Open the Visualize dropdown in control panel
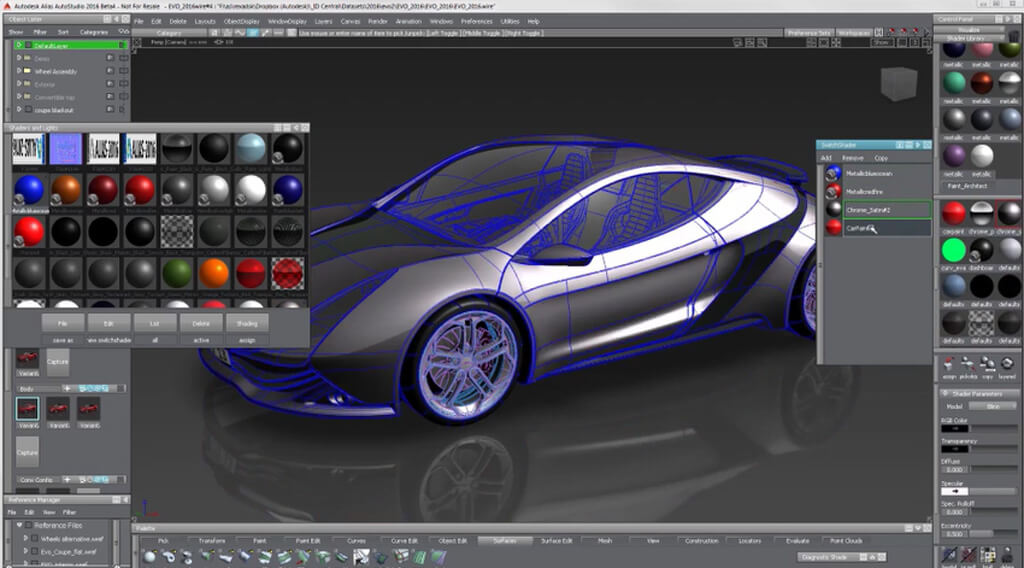1024x568 pixels. [x=968, y=29]
